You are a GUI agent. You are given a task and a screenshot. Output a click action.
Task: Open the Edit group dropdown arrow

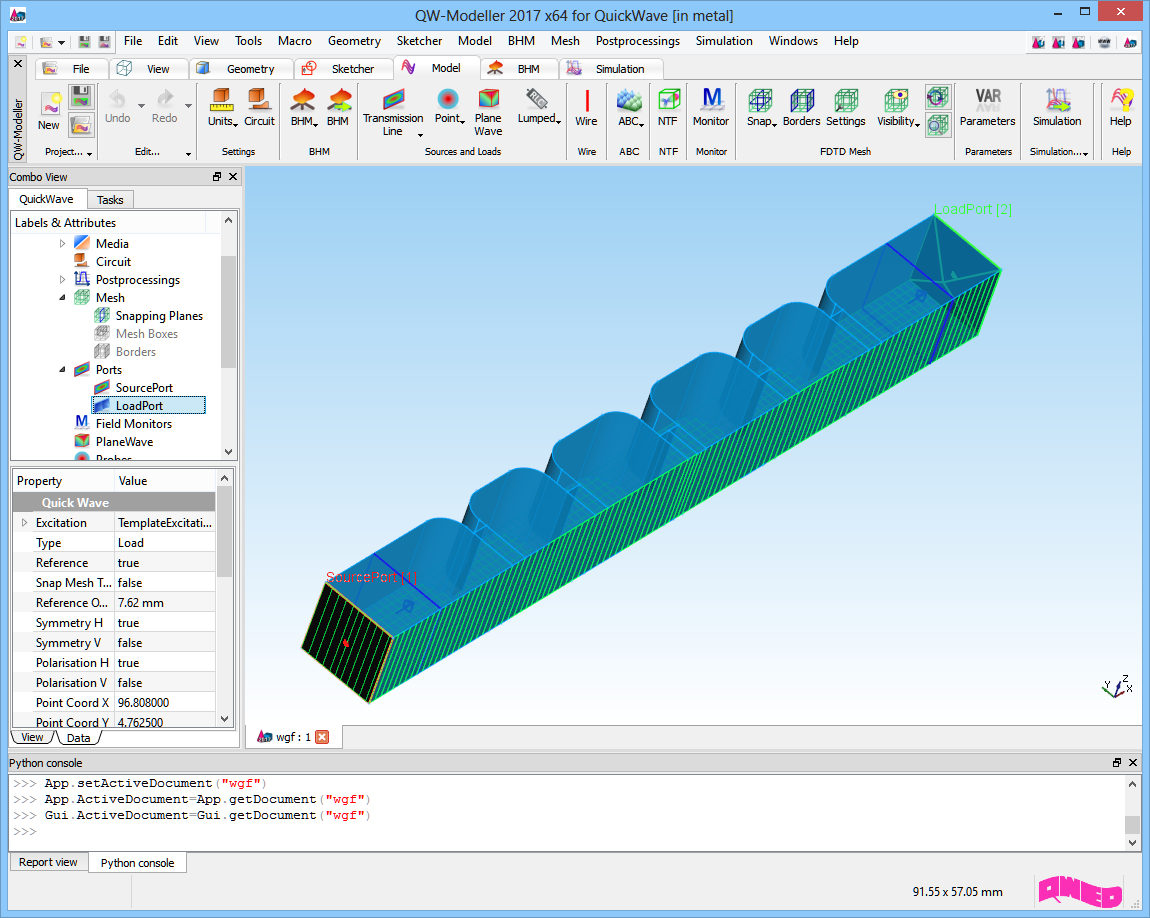188,153
